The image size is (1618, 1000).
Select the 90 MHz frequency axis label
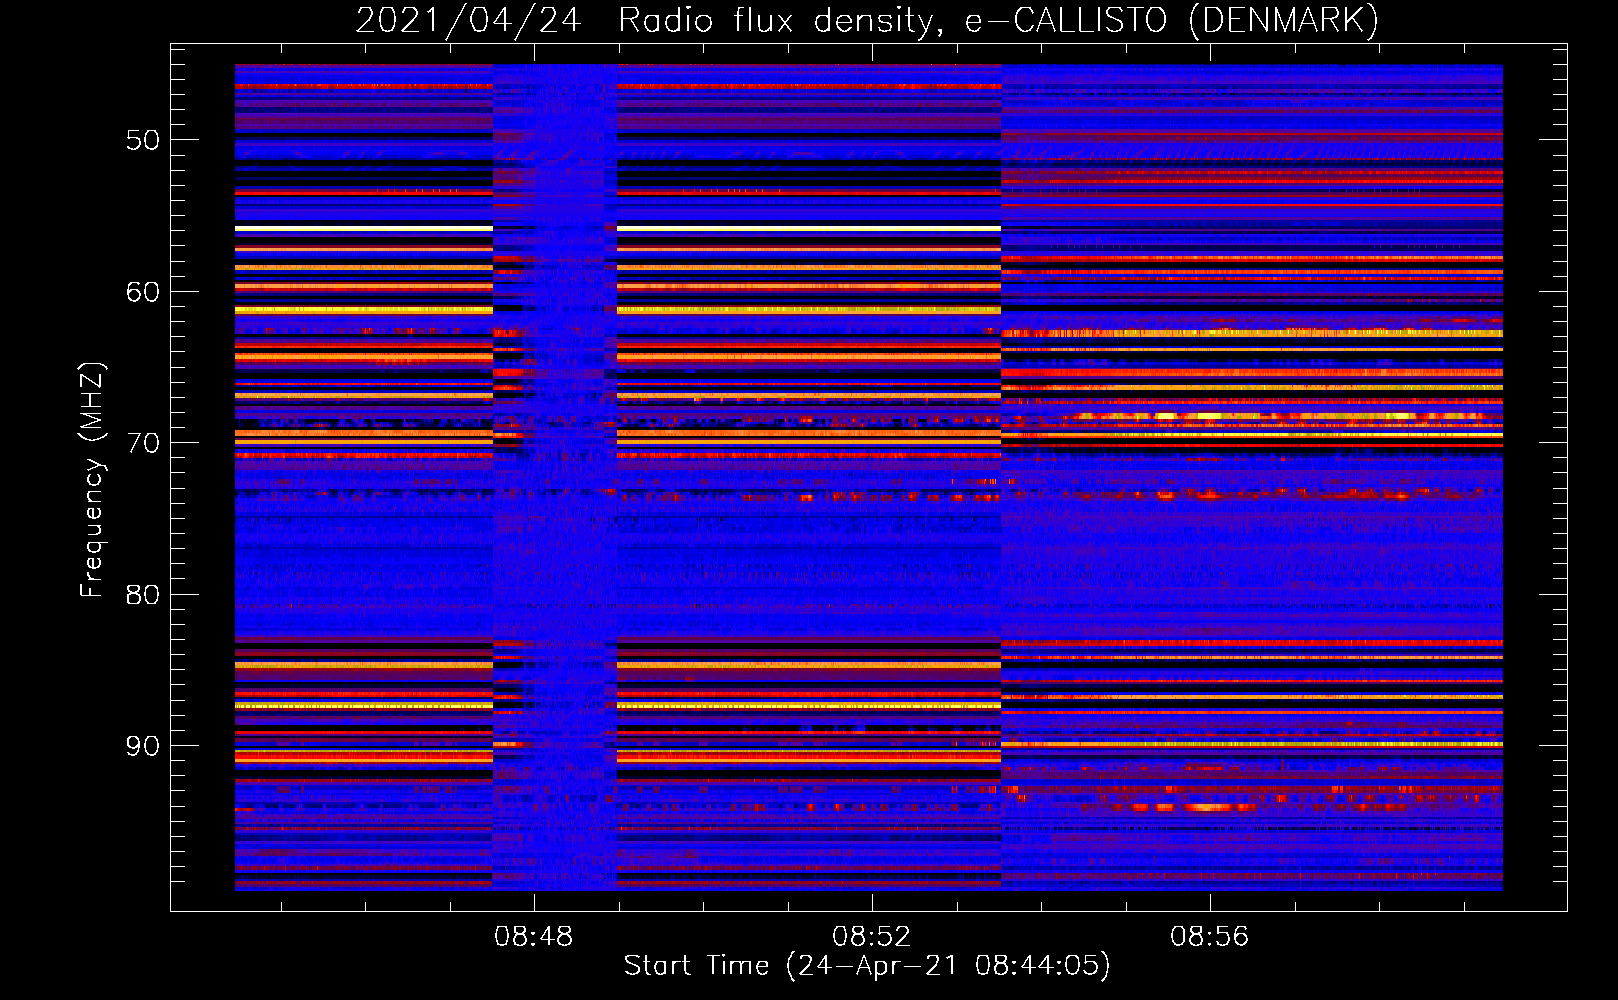[x=142, y=747]
